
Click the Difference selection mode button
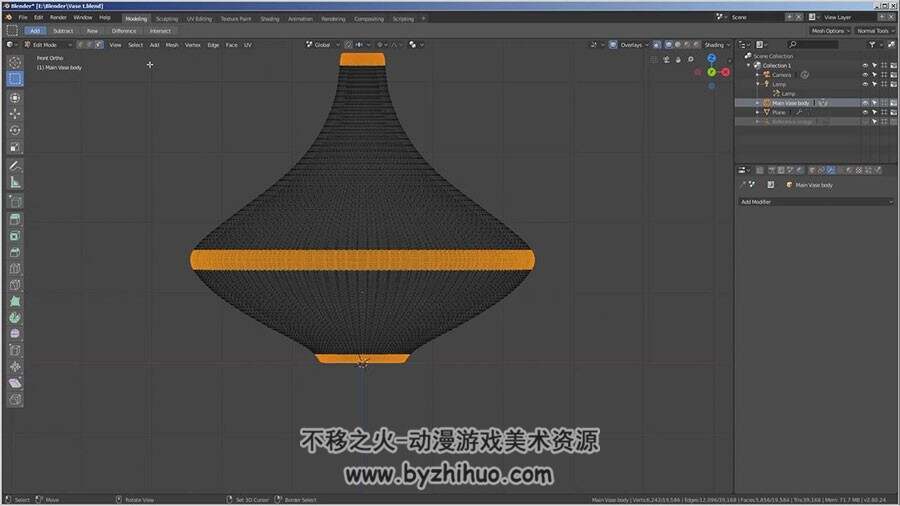[x=124, y=31]
